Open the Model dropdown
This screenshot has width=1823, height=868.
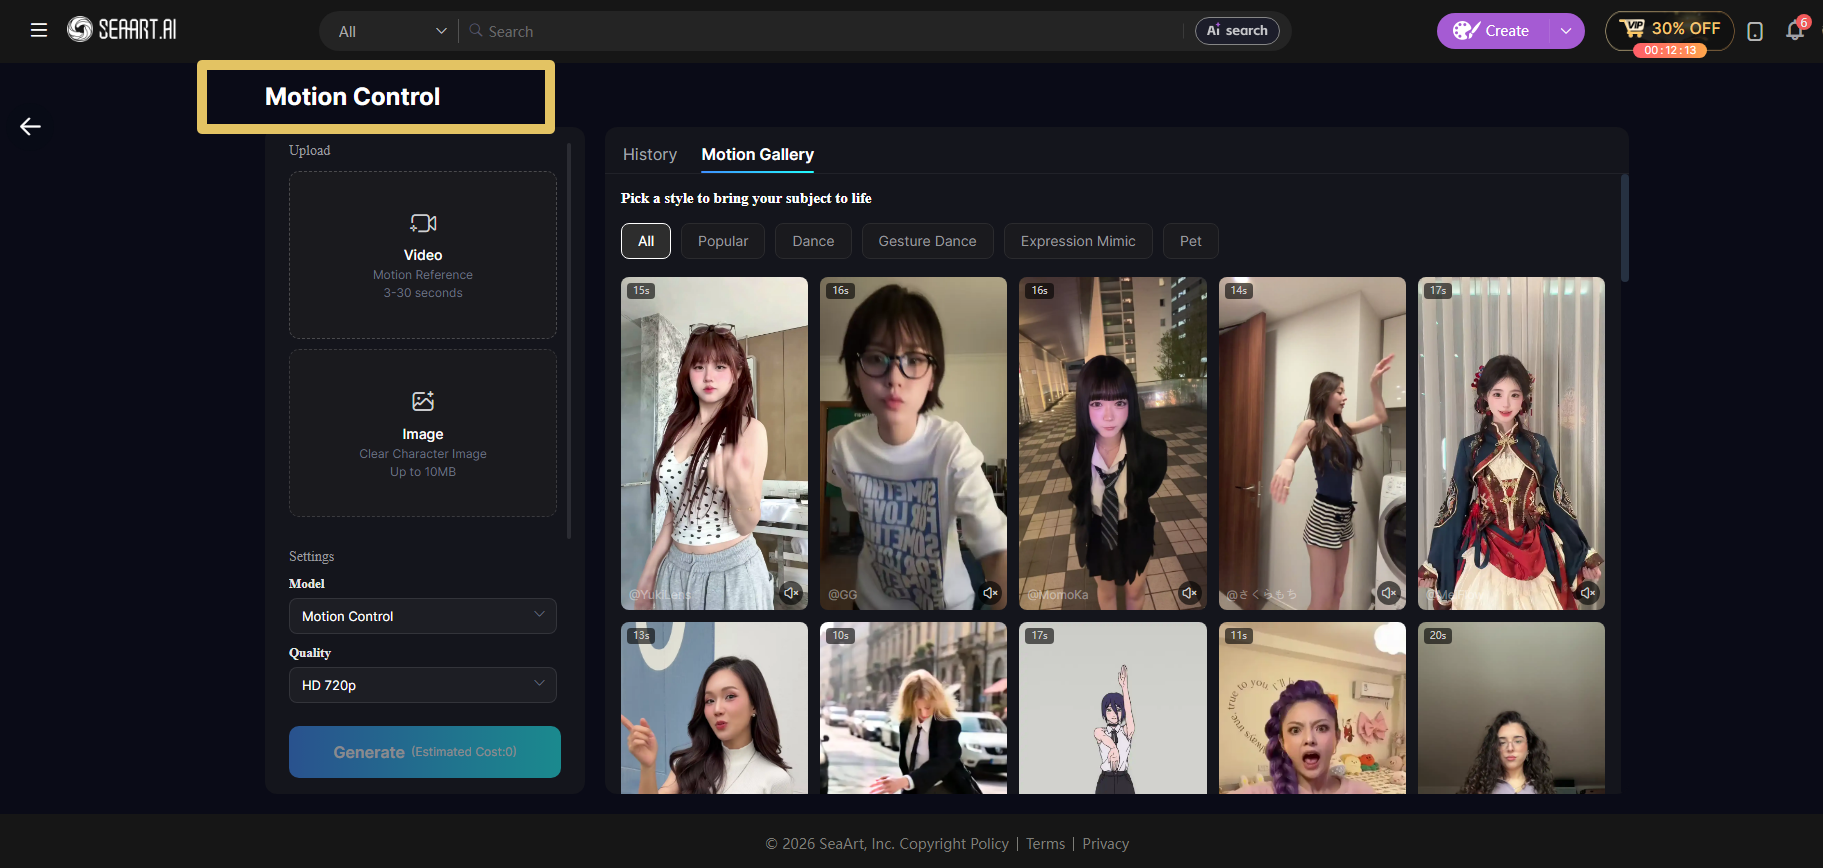coord(423,616)
